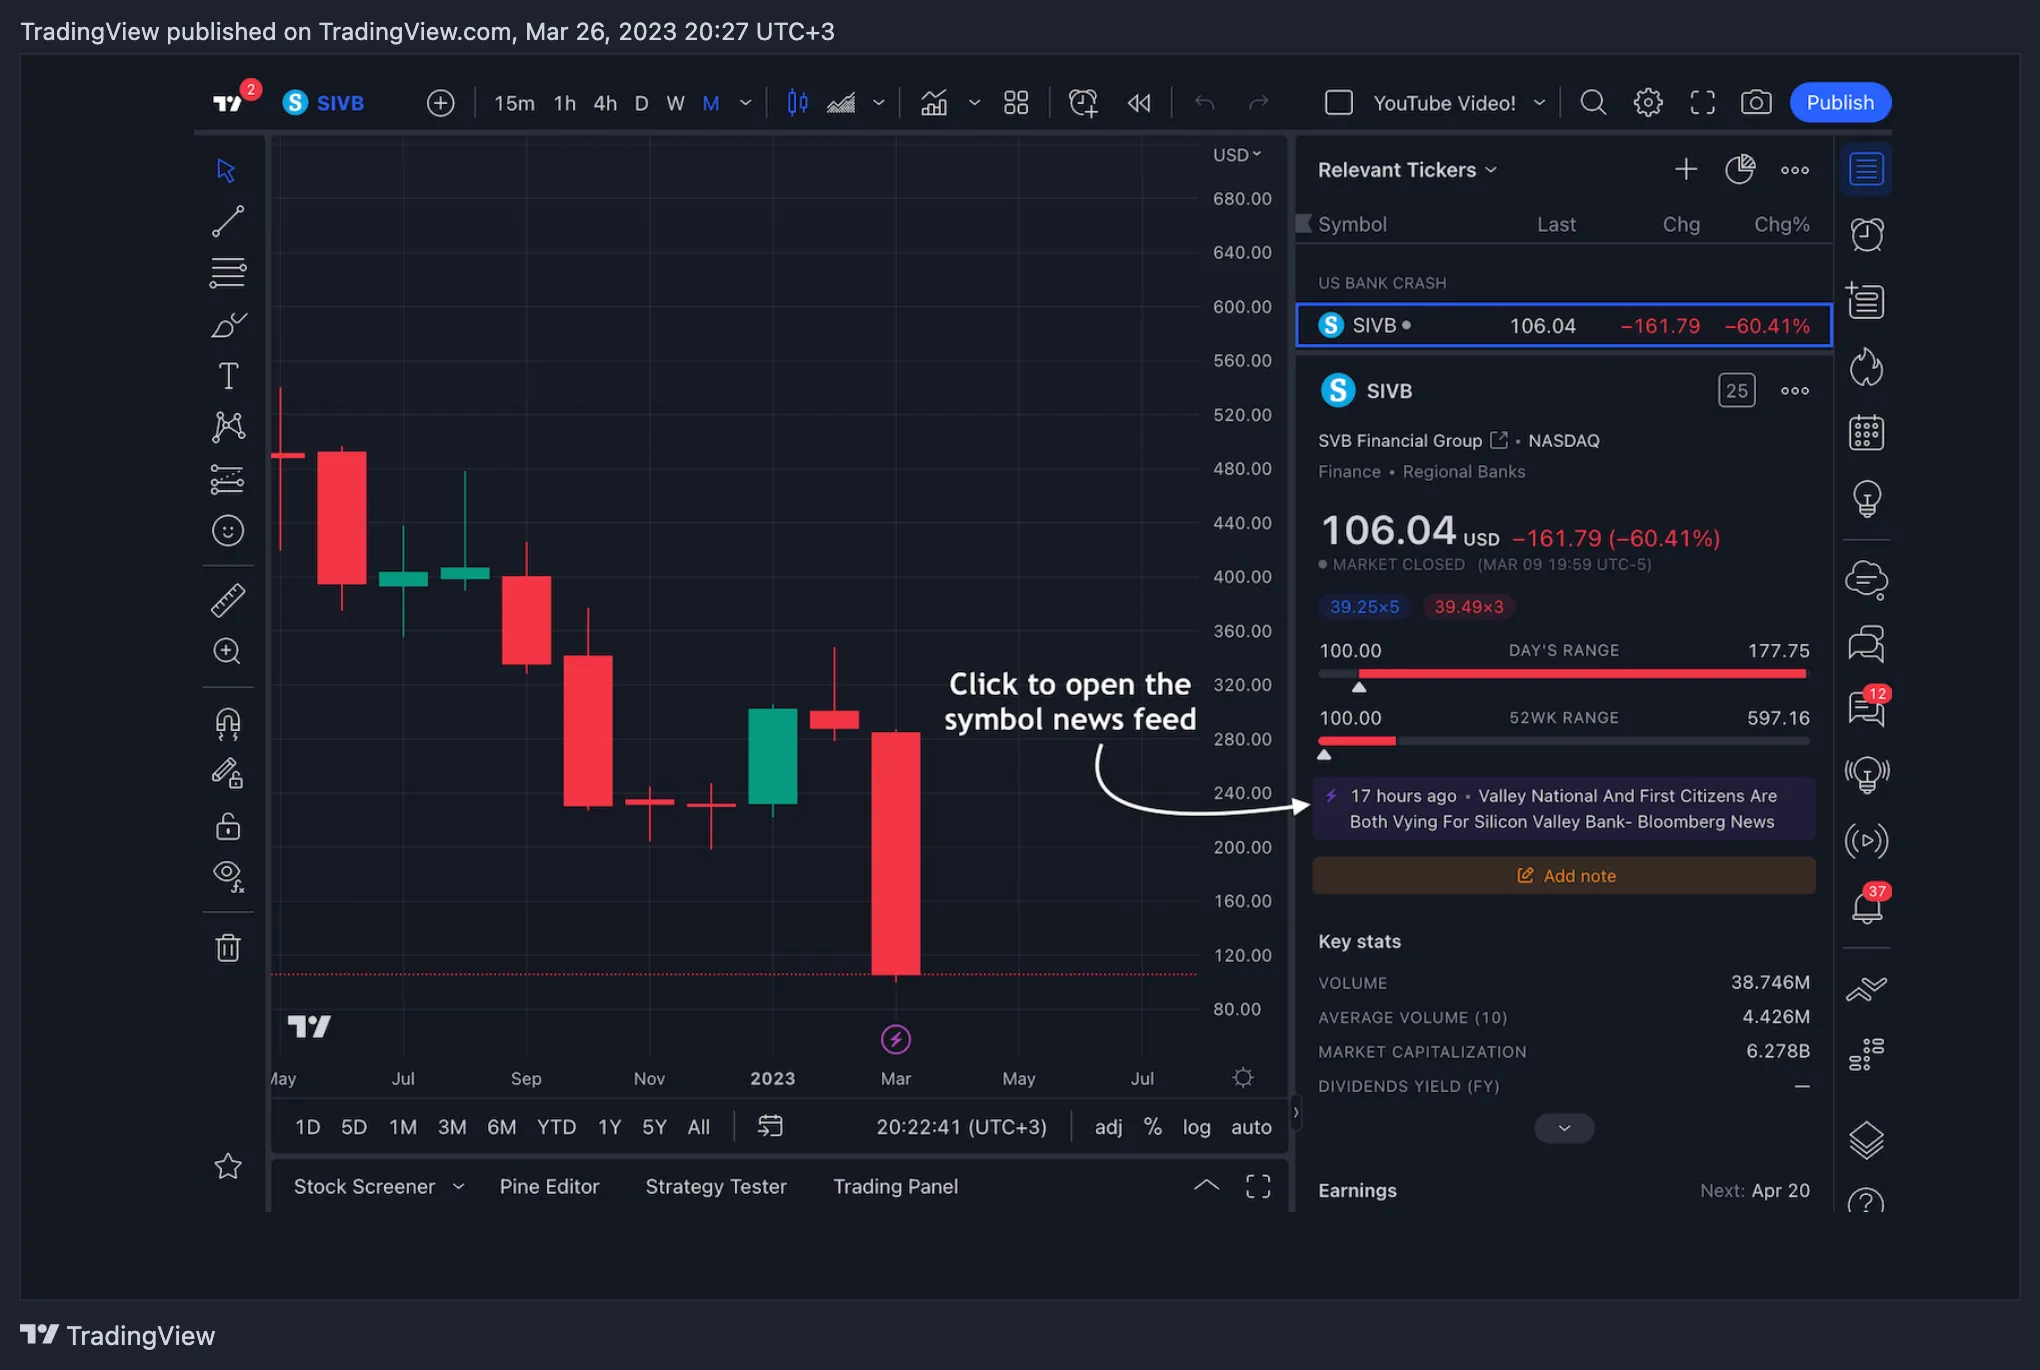Open the layout grid selector
This screenshot has height=1370, width=2040.
(1016, 103)
